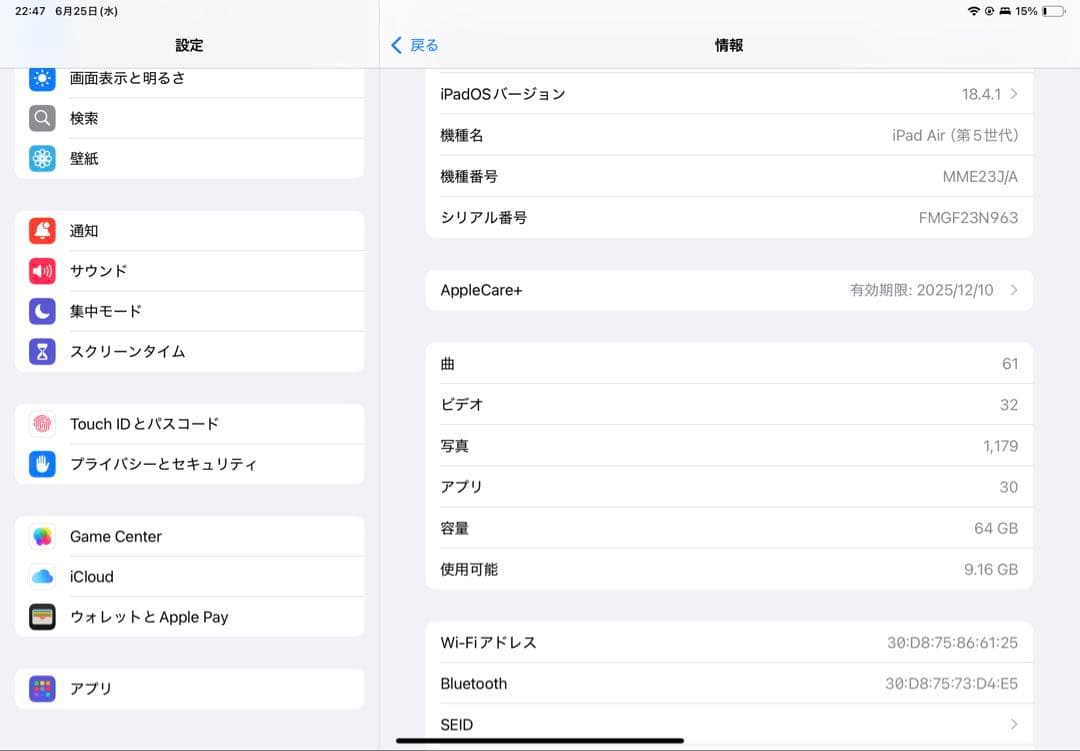Expand the iPadOSバージョン row chevron
The image size is (1080, 751).
click(x=1016, y=93)
